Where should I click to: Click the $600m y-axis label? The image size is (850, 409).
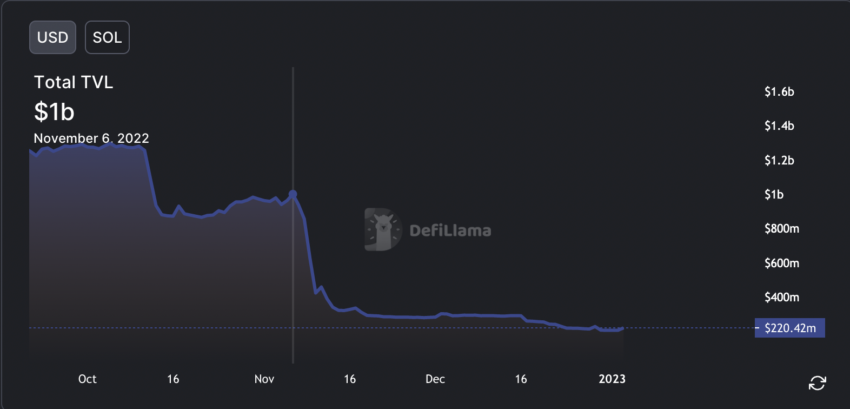[782, 263]
